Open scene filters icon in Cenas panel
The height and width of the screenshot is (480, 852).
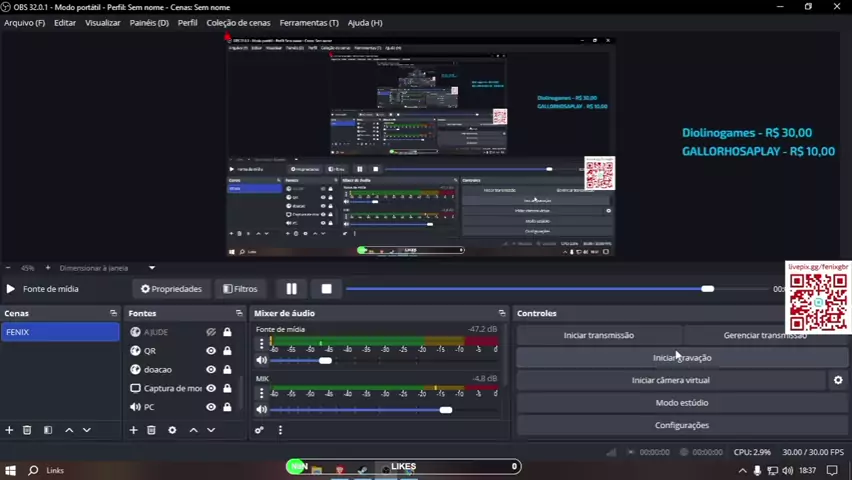point(47,430)
